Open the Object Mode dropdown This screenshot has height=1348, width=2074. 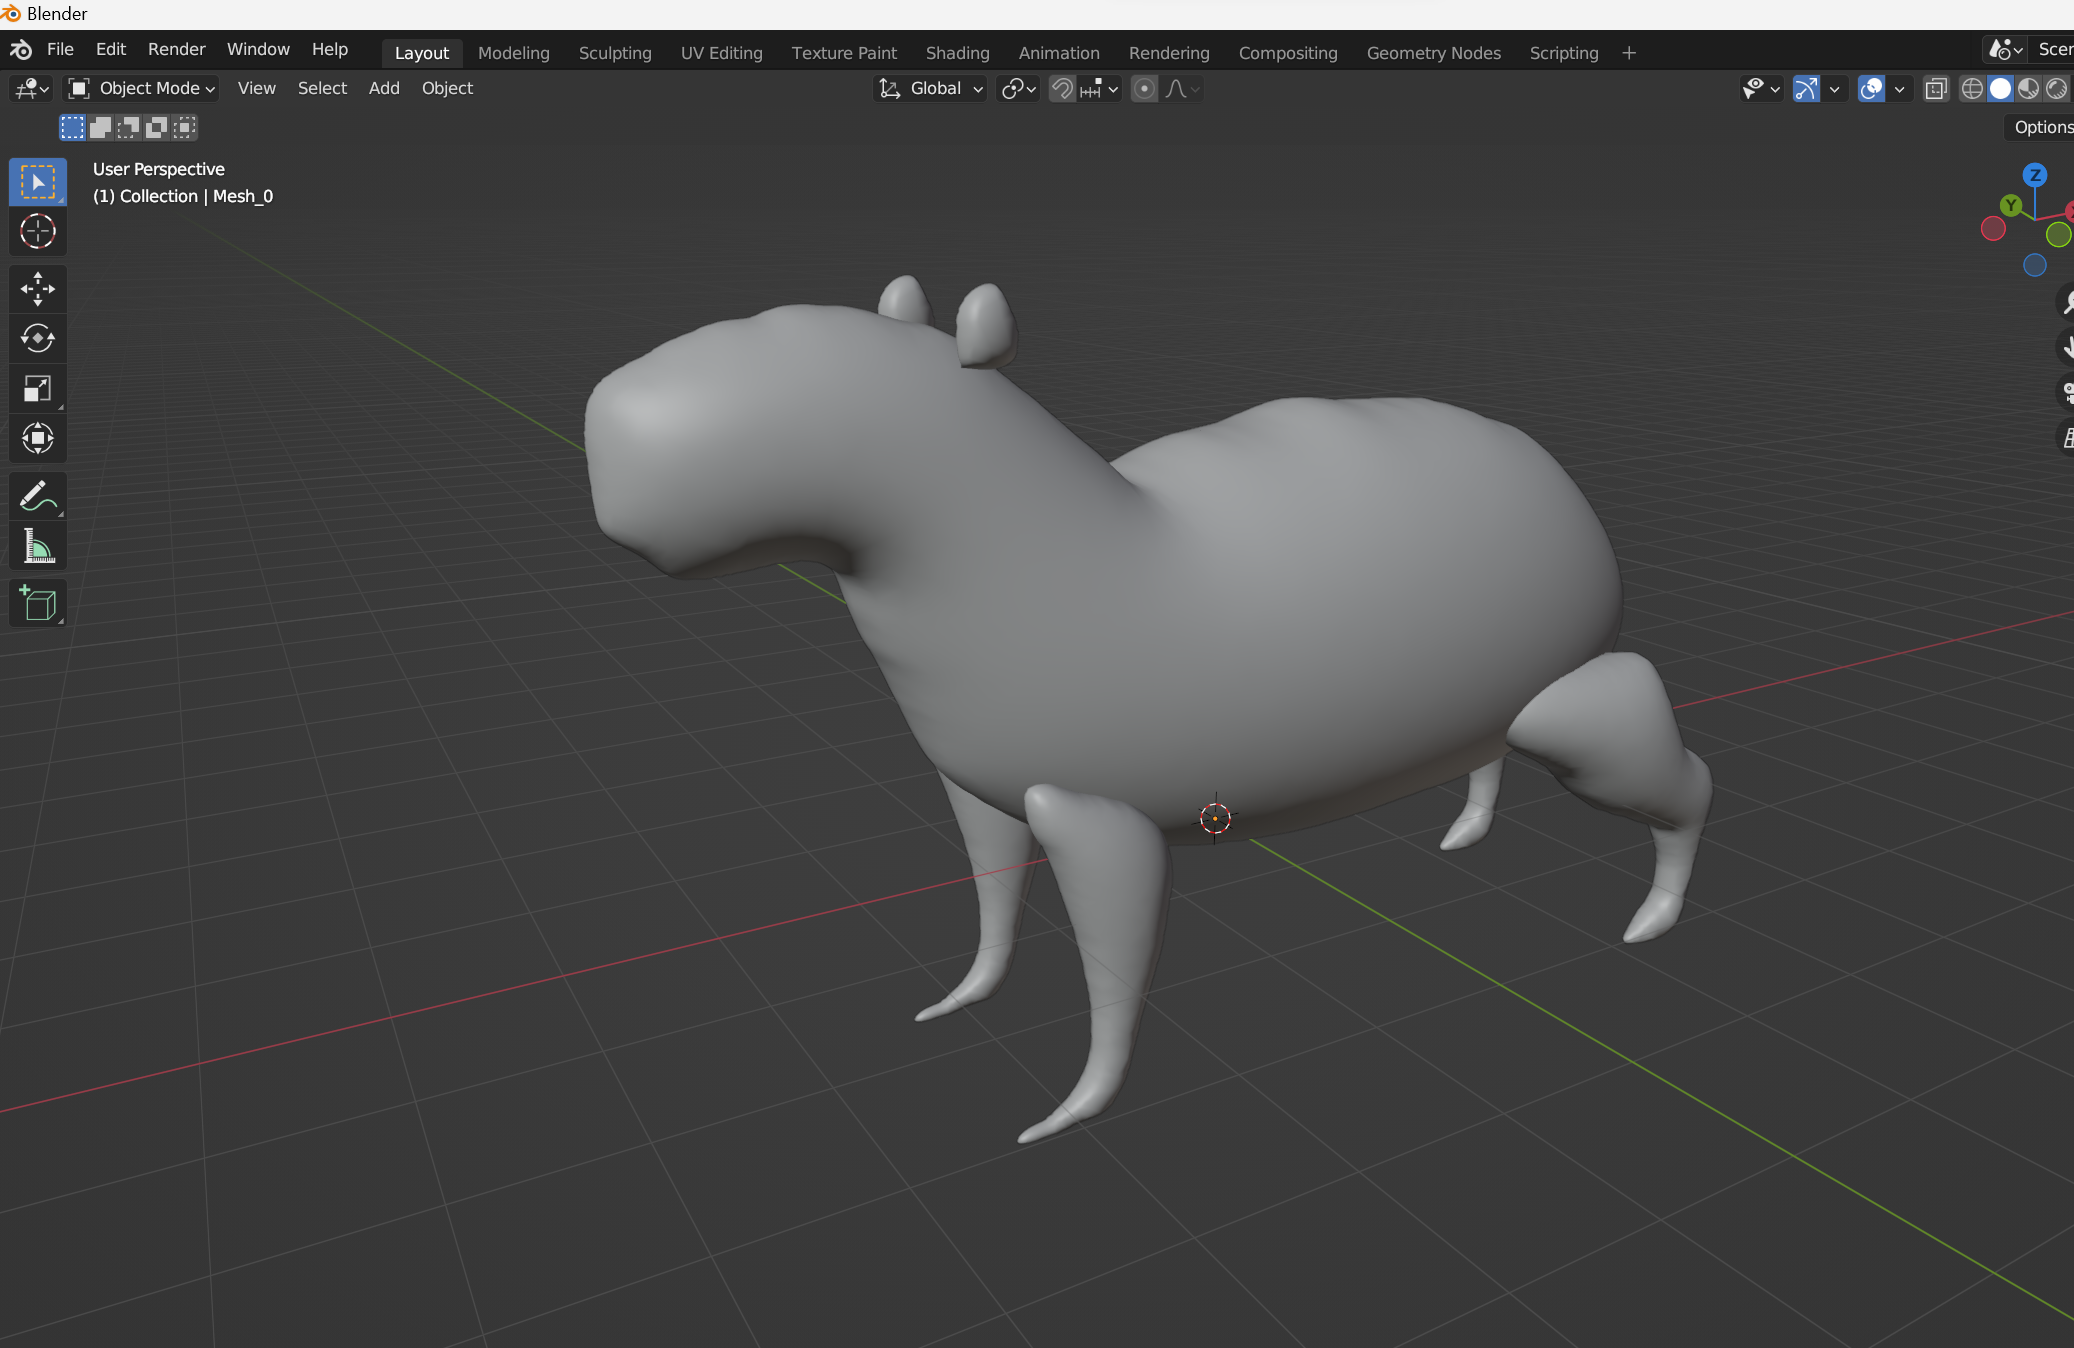pos(141,88)
